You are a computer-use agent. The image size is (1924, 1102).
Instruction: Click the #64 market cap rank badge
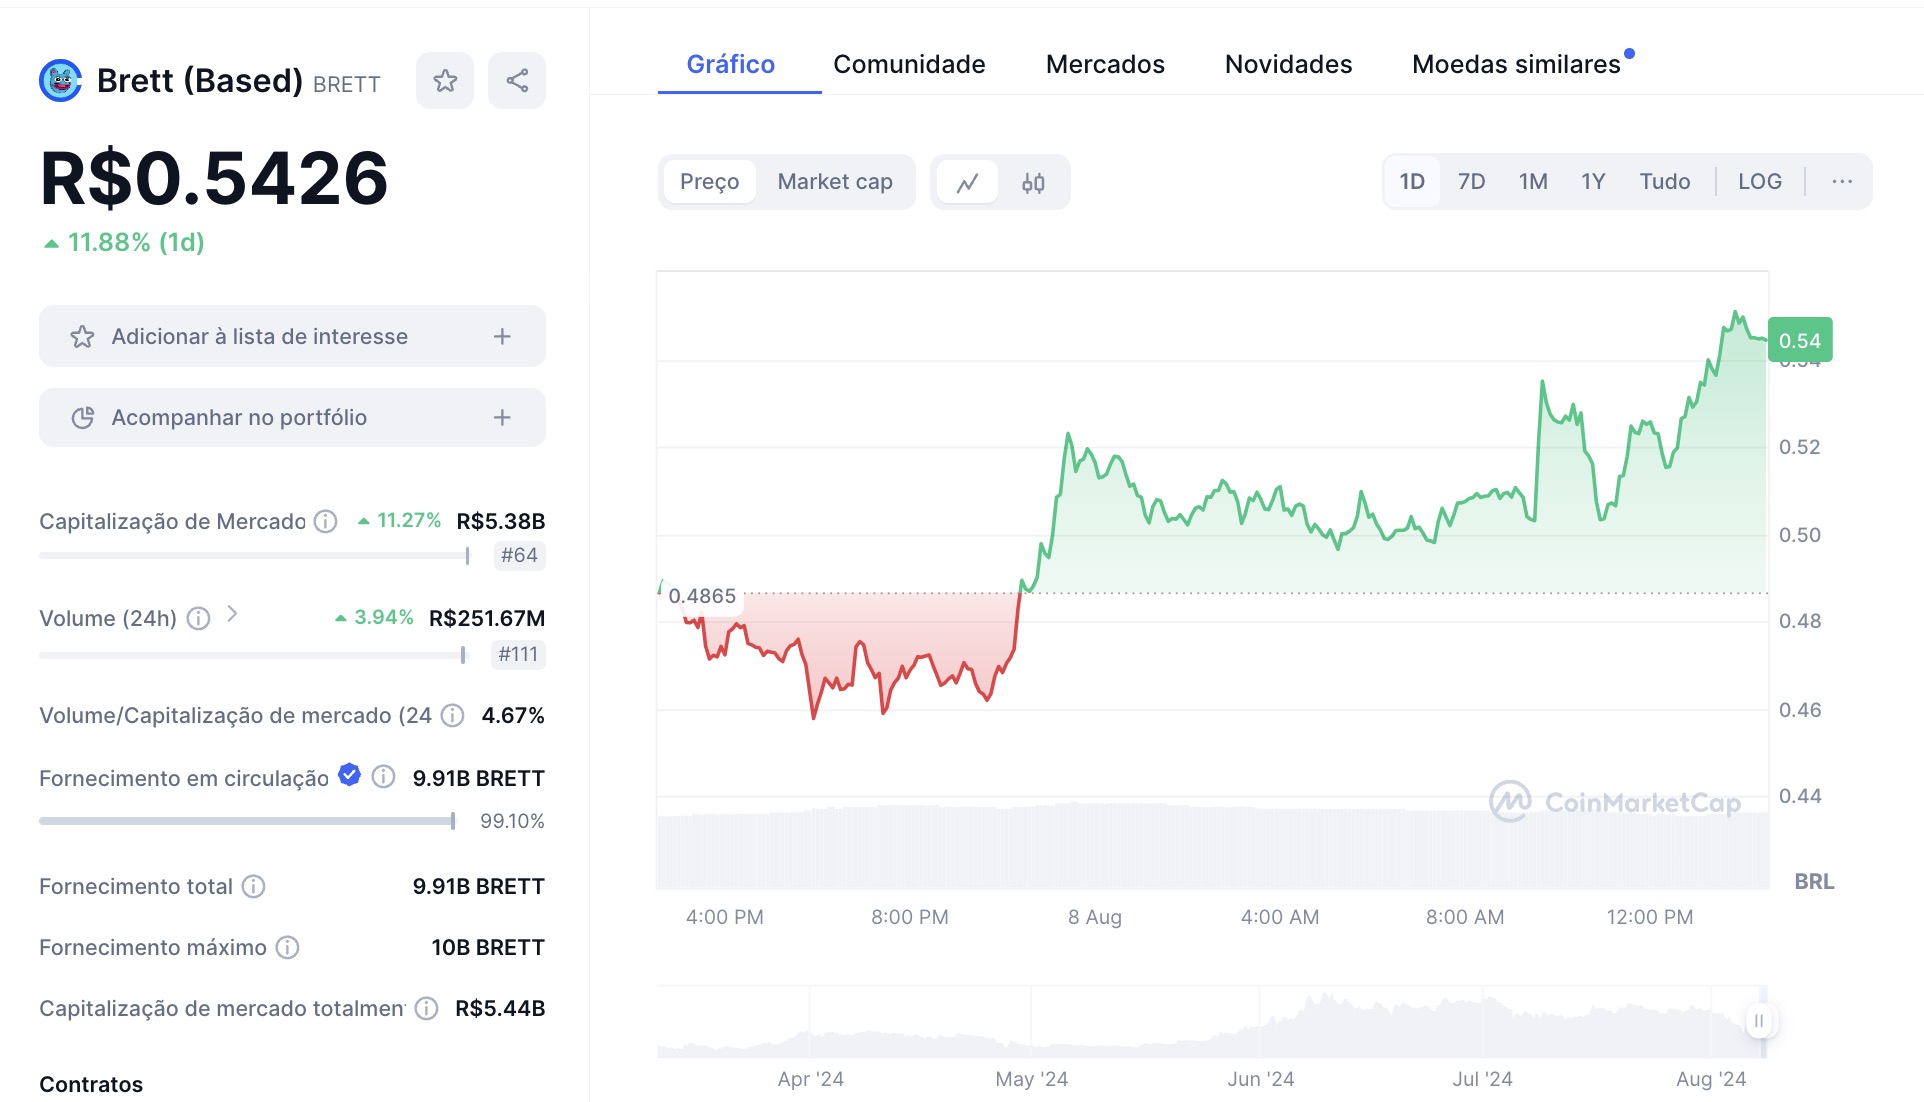point(519,555)
